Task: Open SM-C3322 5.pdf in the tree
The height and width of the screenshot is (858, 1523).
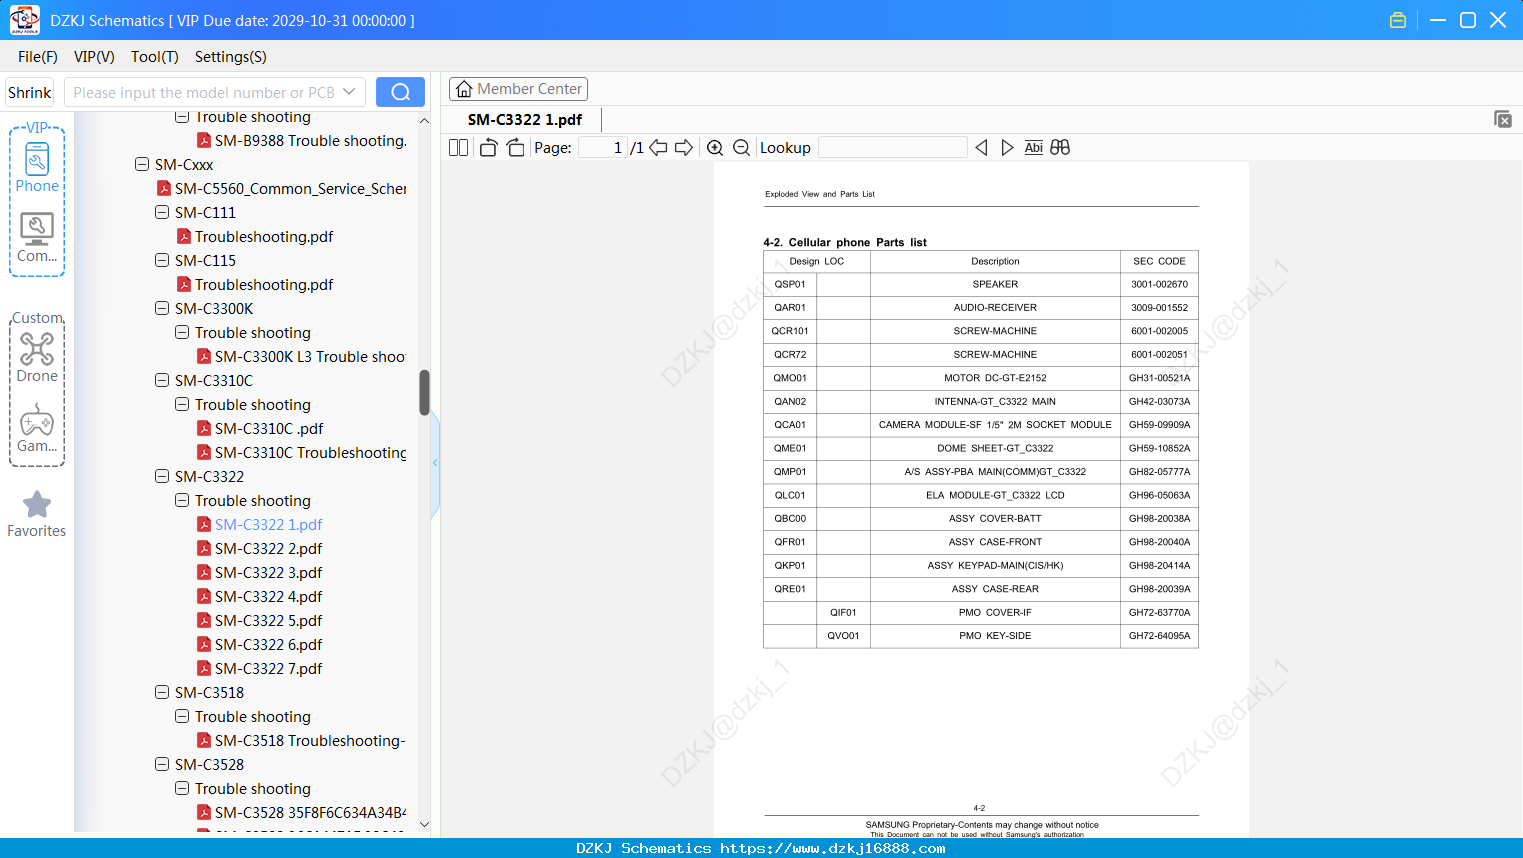Action: [268, 621]
